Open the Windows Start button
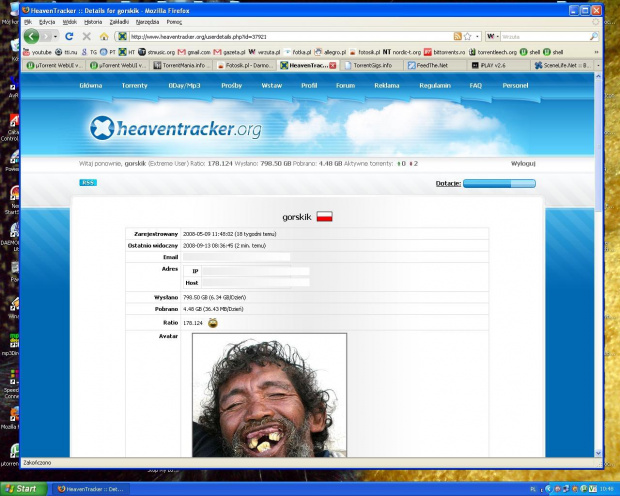This screenshot has height=496, width=620. click(23, 489)
